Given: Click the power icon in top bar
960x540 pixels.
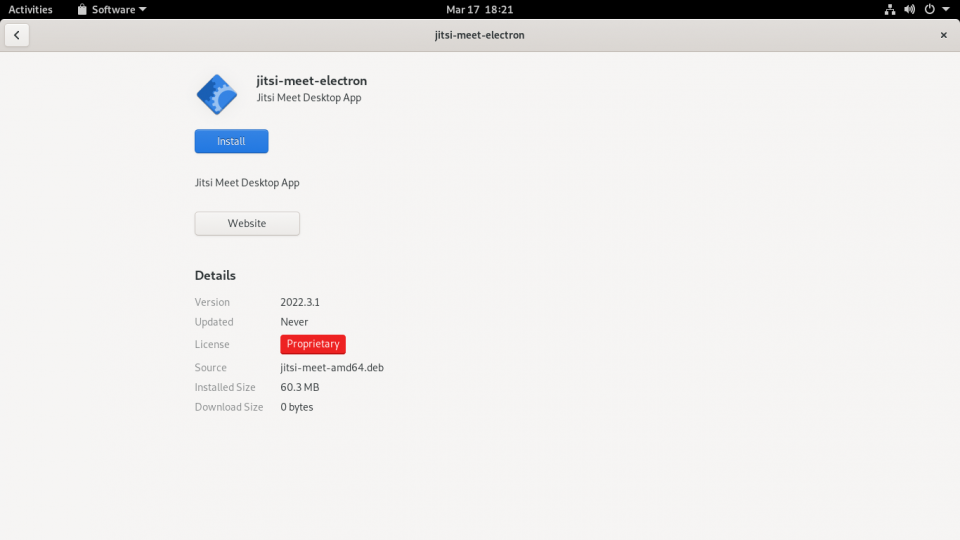Looking at the screenshot, I should (929, 9).
